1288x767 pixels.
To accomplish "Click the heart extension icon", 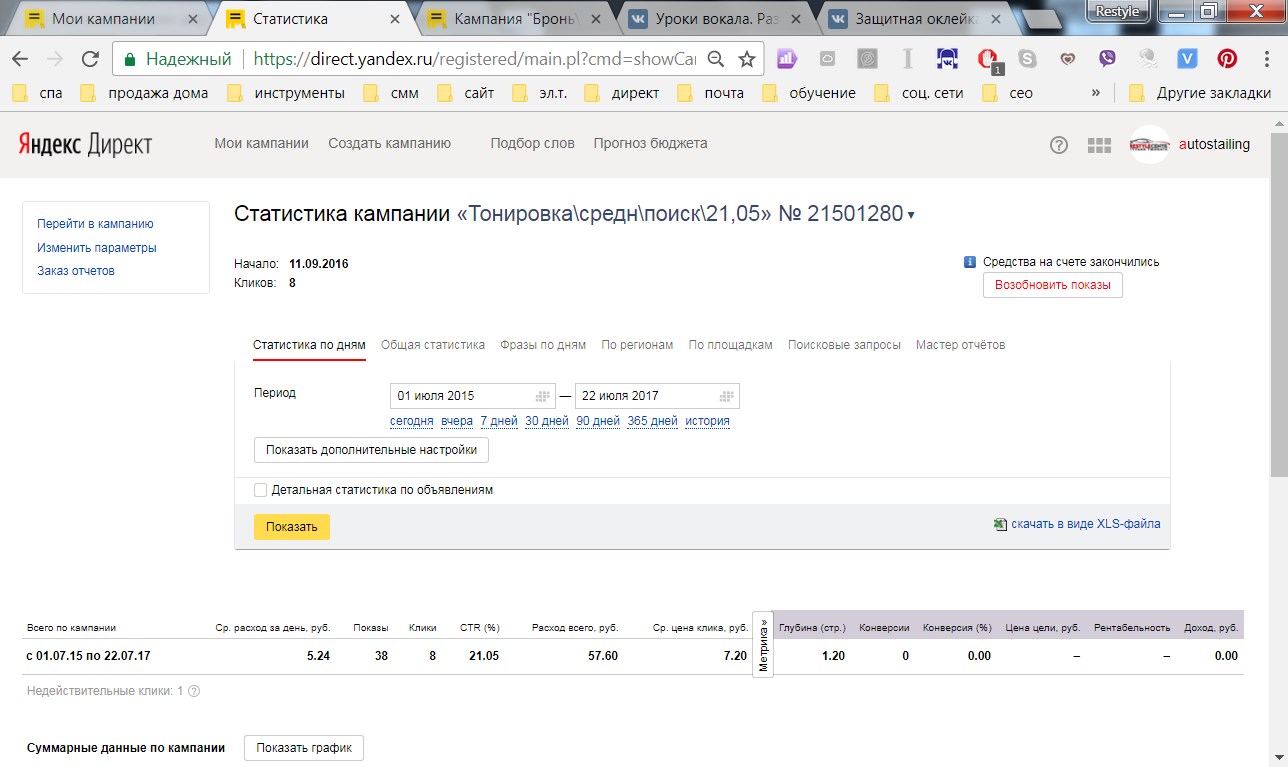I will coord(1067,59).
